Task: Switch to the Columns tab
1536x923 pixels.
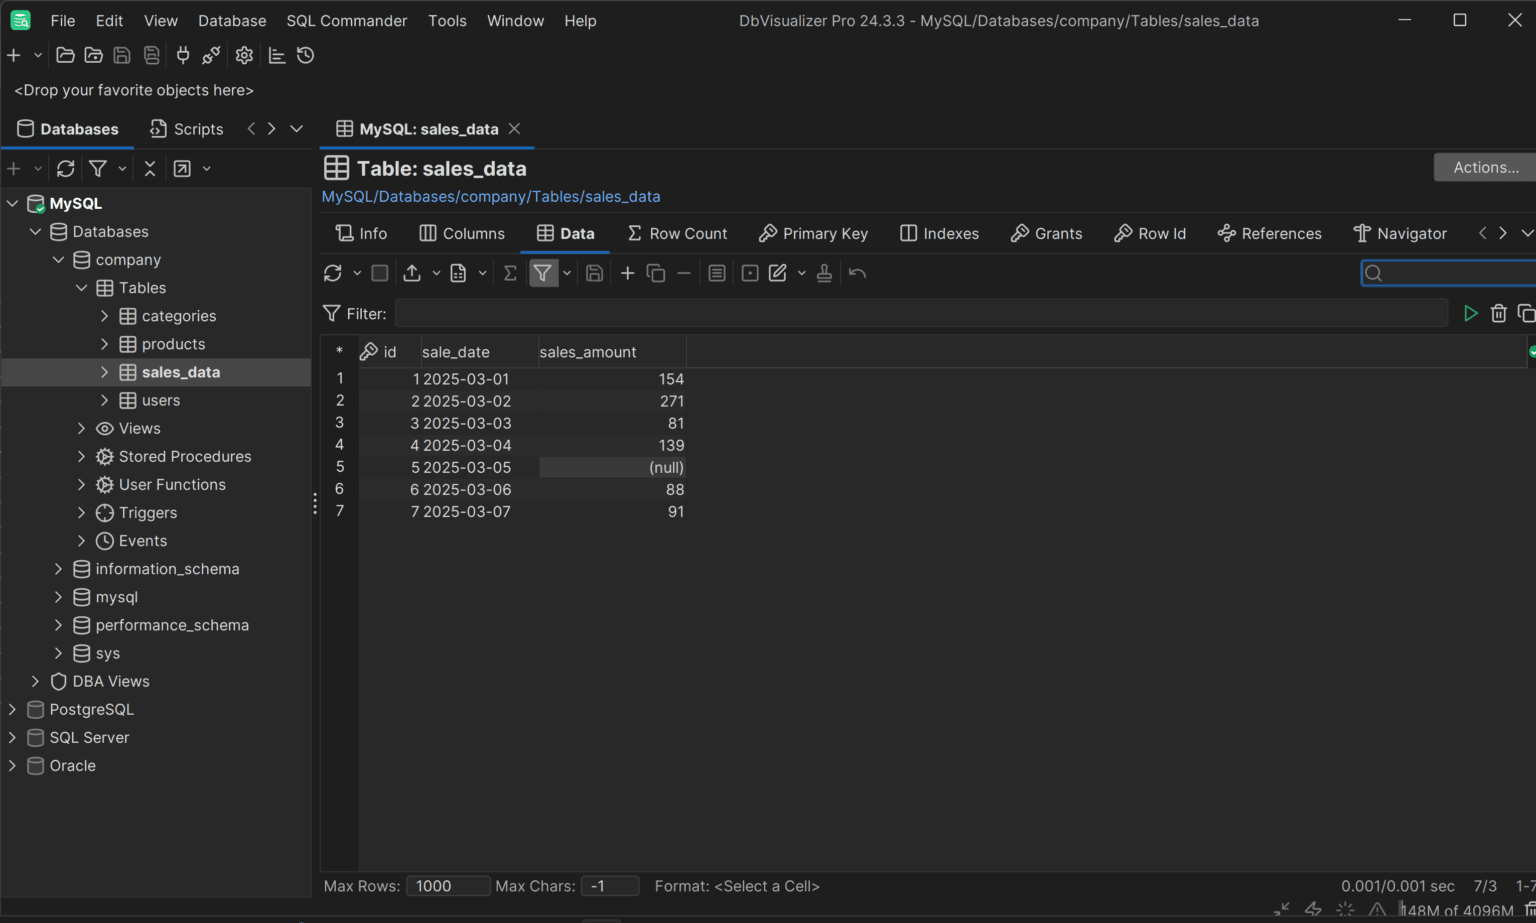Action: point(462,233)
